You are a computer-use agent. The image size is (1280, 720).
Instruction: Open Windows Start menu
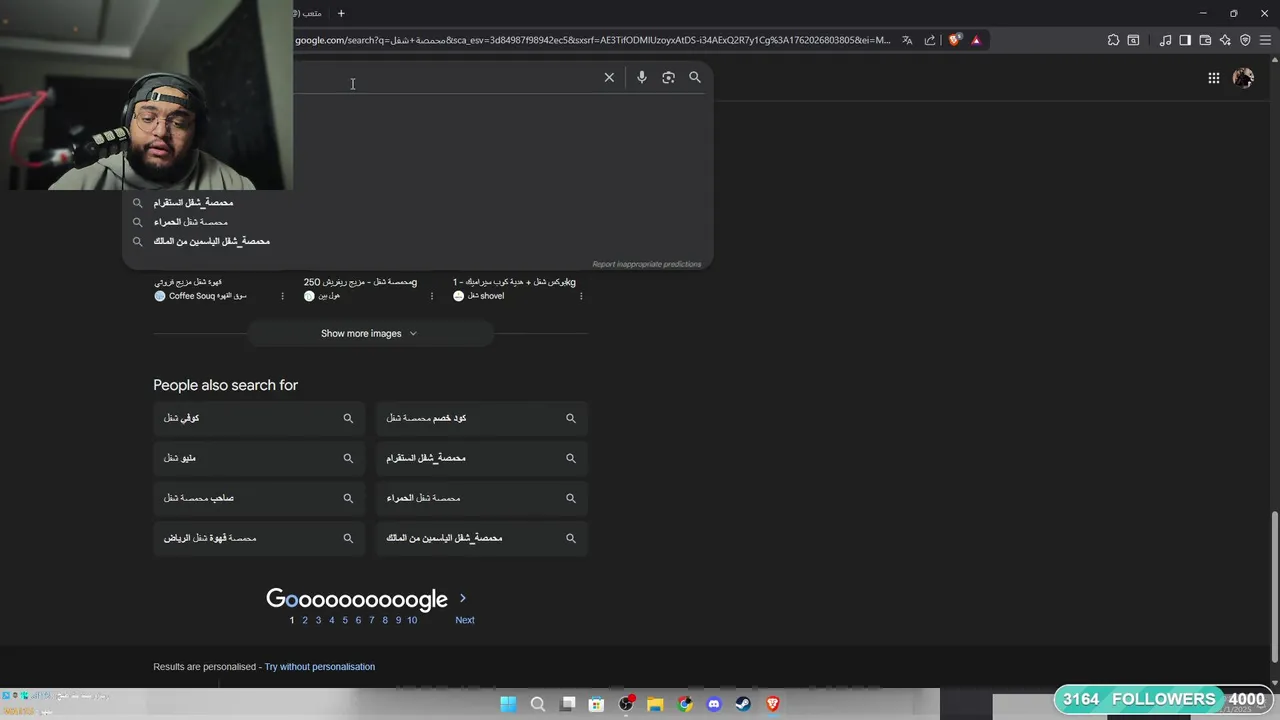pos(508,704)
